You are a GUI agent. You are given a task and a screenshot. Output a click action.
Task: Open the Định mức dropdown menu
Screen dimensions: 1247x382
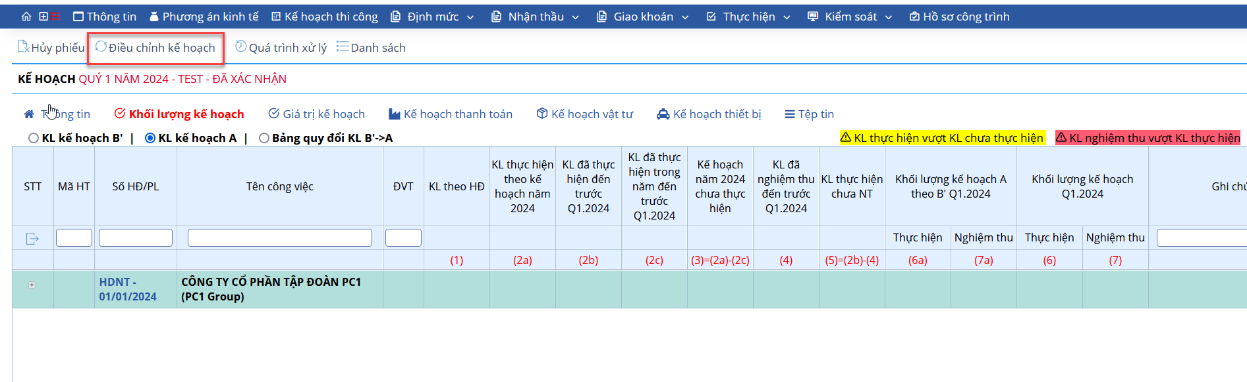coord(434,17)
